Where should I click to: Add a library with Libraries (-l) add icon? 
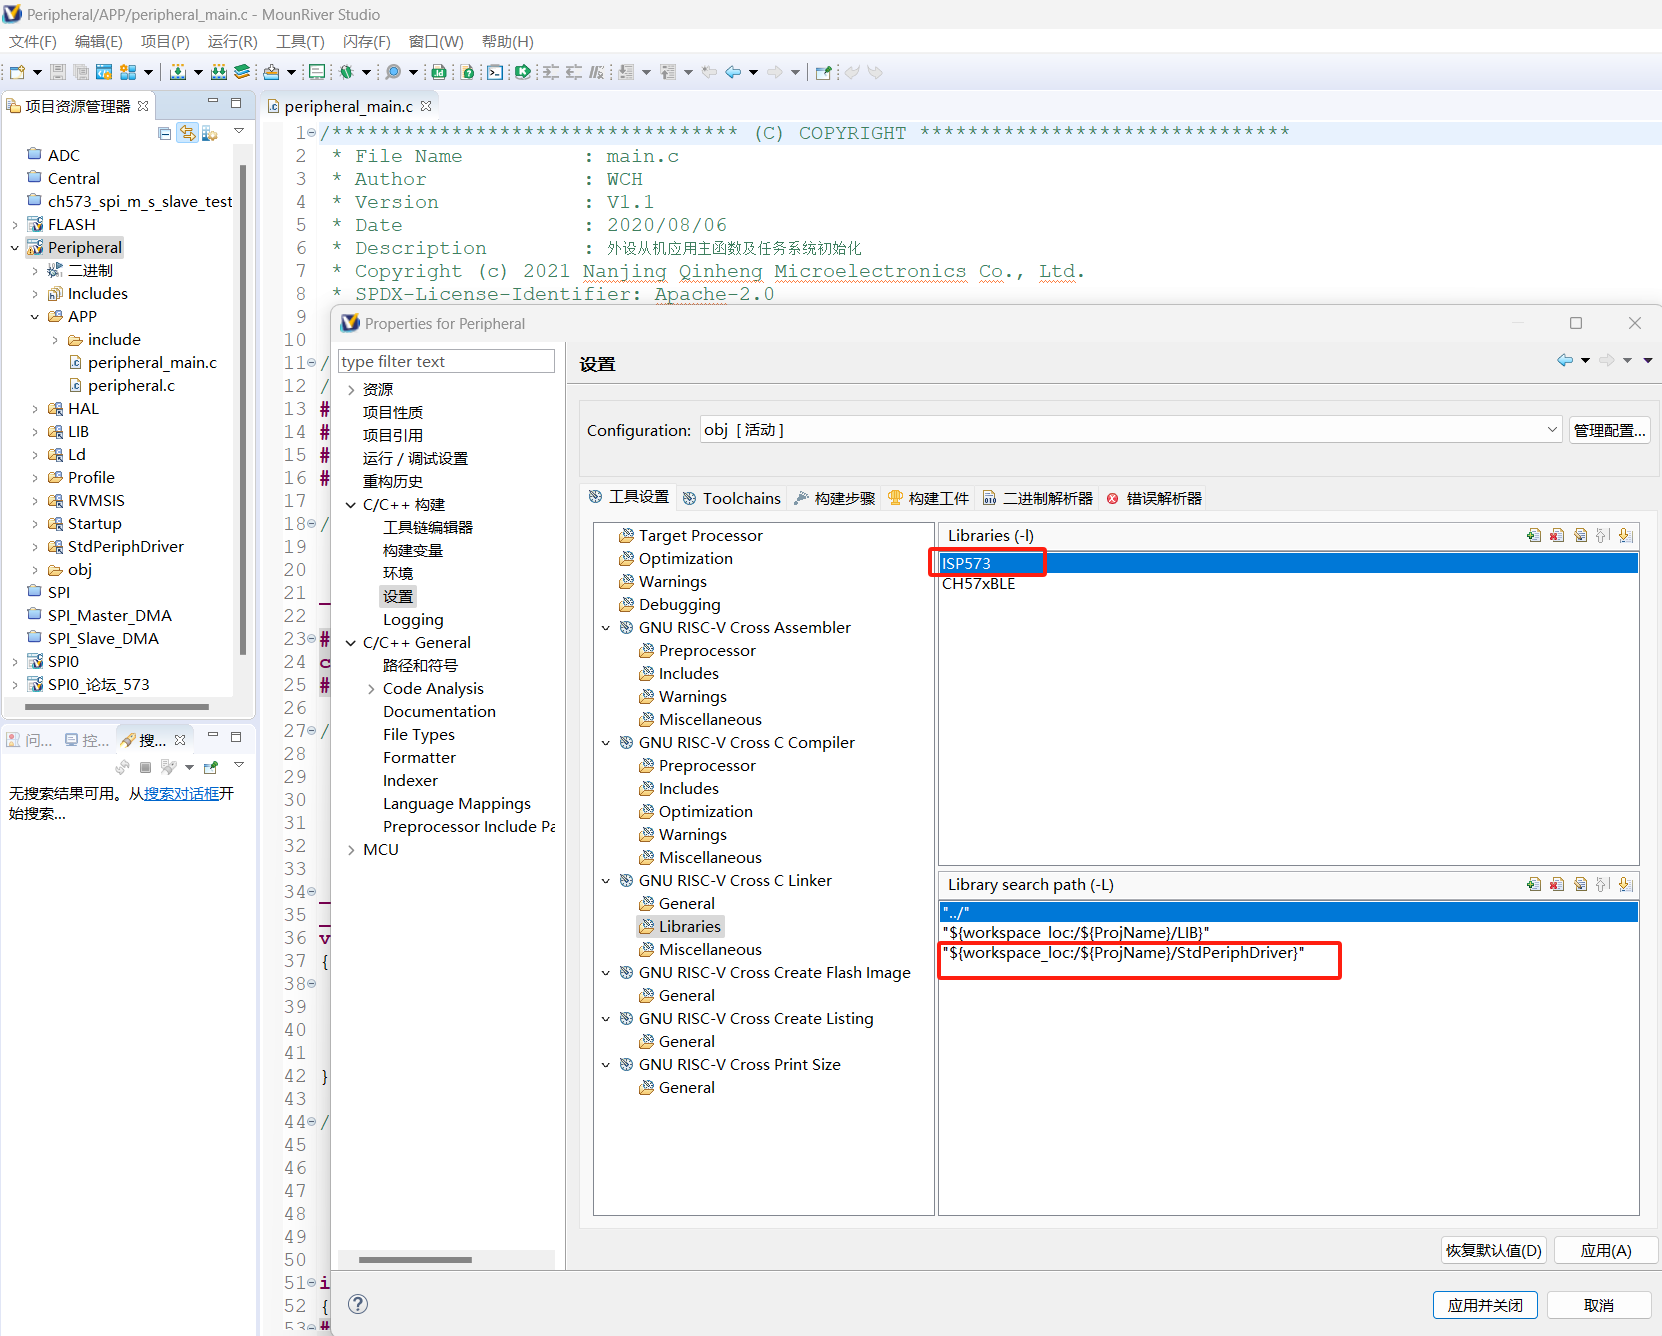[1533, 536]
